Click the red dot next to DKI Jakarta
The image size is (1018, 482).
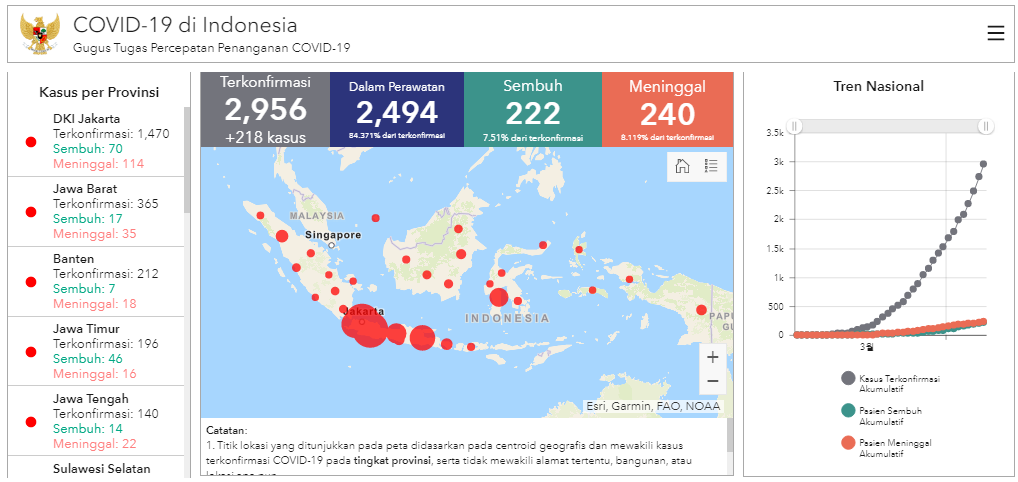31,142
